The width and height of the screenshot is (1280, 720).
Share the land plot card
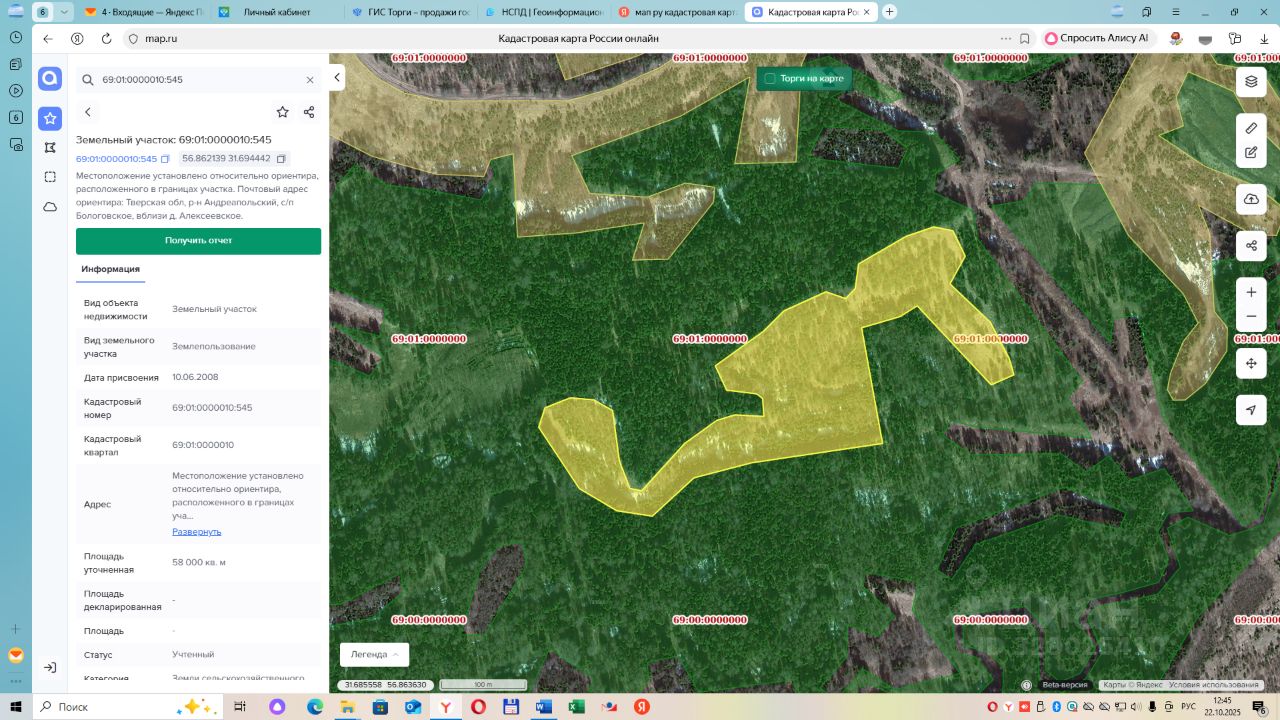coord(309,112)
